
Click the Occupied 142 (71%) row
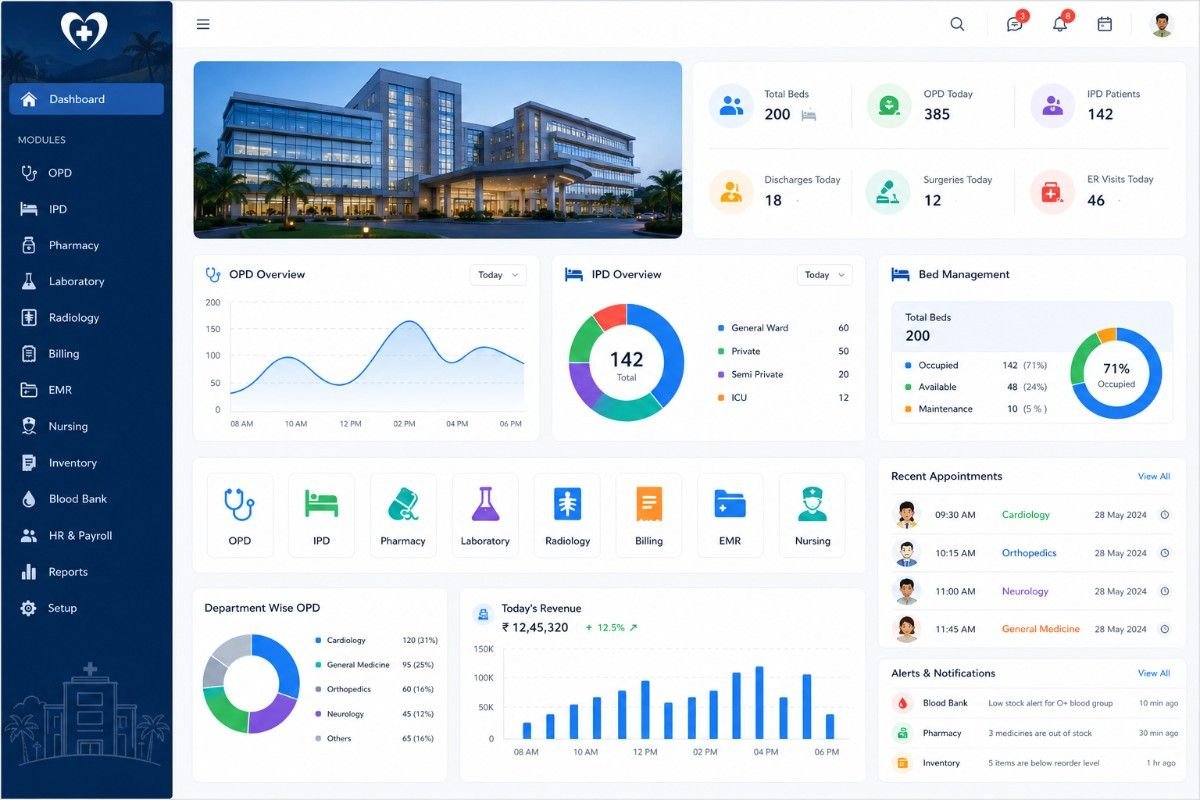coord(975,365)
